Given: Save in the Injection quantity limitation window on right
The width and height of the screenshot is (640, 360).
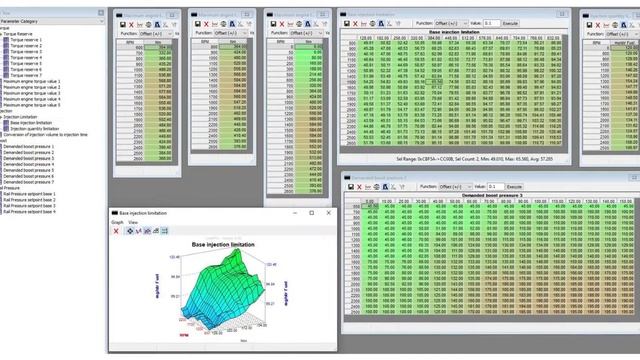Looking at the screenshot, I should tap(589, 24).
